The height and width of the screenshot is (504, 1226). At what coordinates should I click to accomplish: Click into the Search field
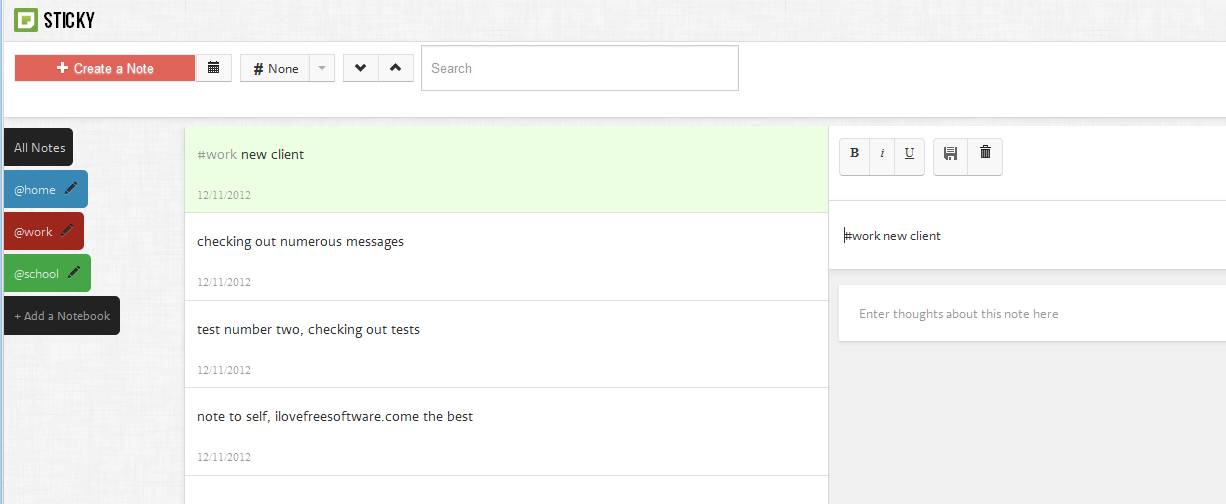coord(580,68)
